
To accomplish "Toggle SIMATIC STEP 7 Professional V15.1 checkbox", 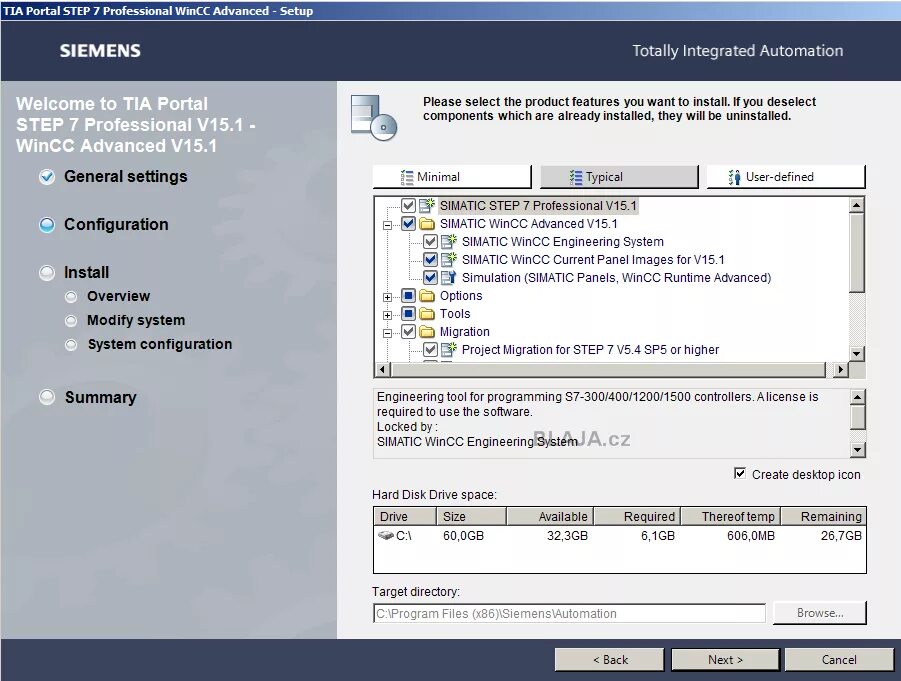I will click(x=408, y=205).
